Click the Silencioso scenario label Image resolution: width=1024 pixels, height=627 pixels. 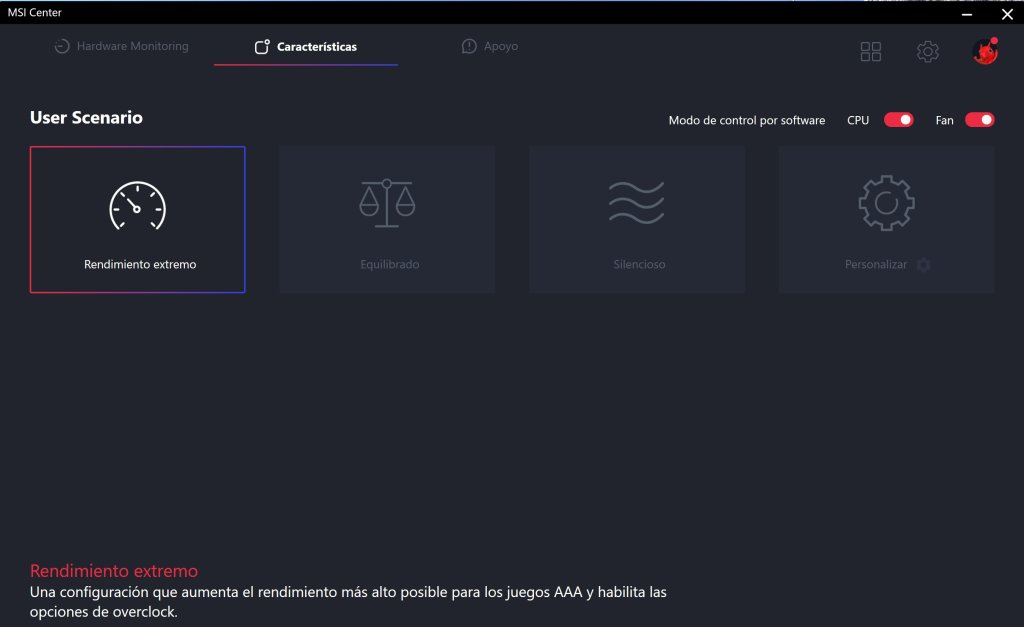coord(639,265)
